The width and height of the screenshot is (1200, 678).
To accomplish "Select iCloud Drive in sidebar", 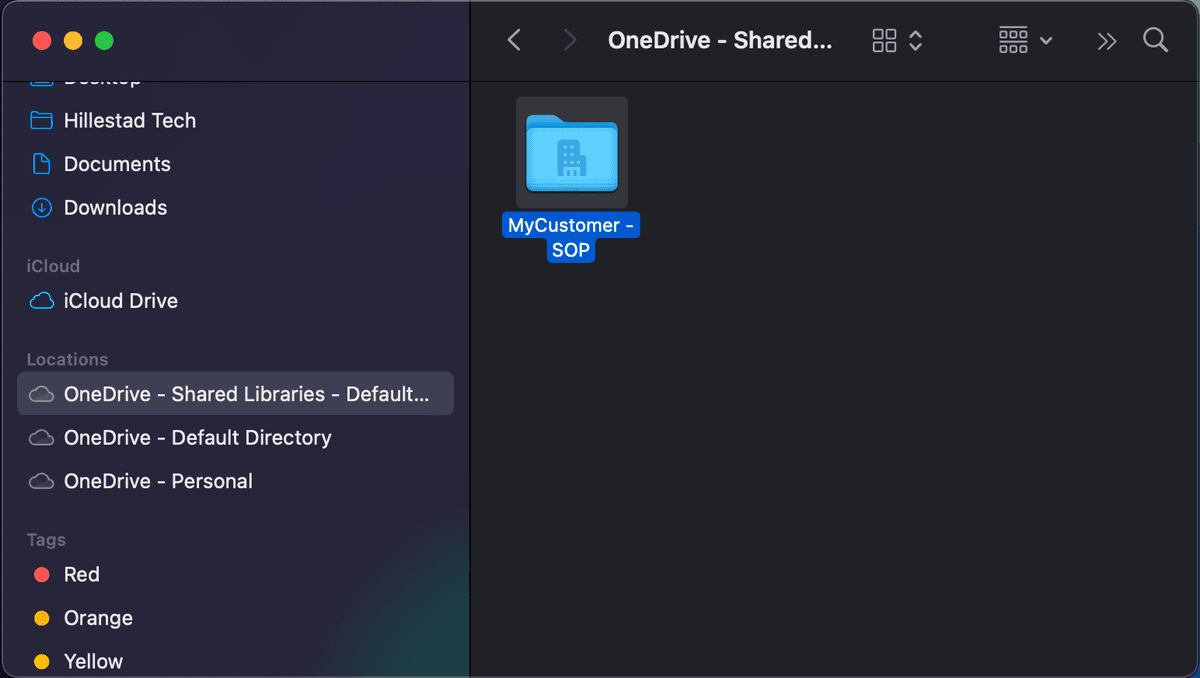I will (120, 301).
